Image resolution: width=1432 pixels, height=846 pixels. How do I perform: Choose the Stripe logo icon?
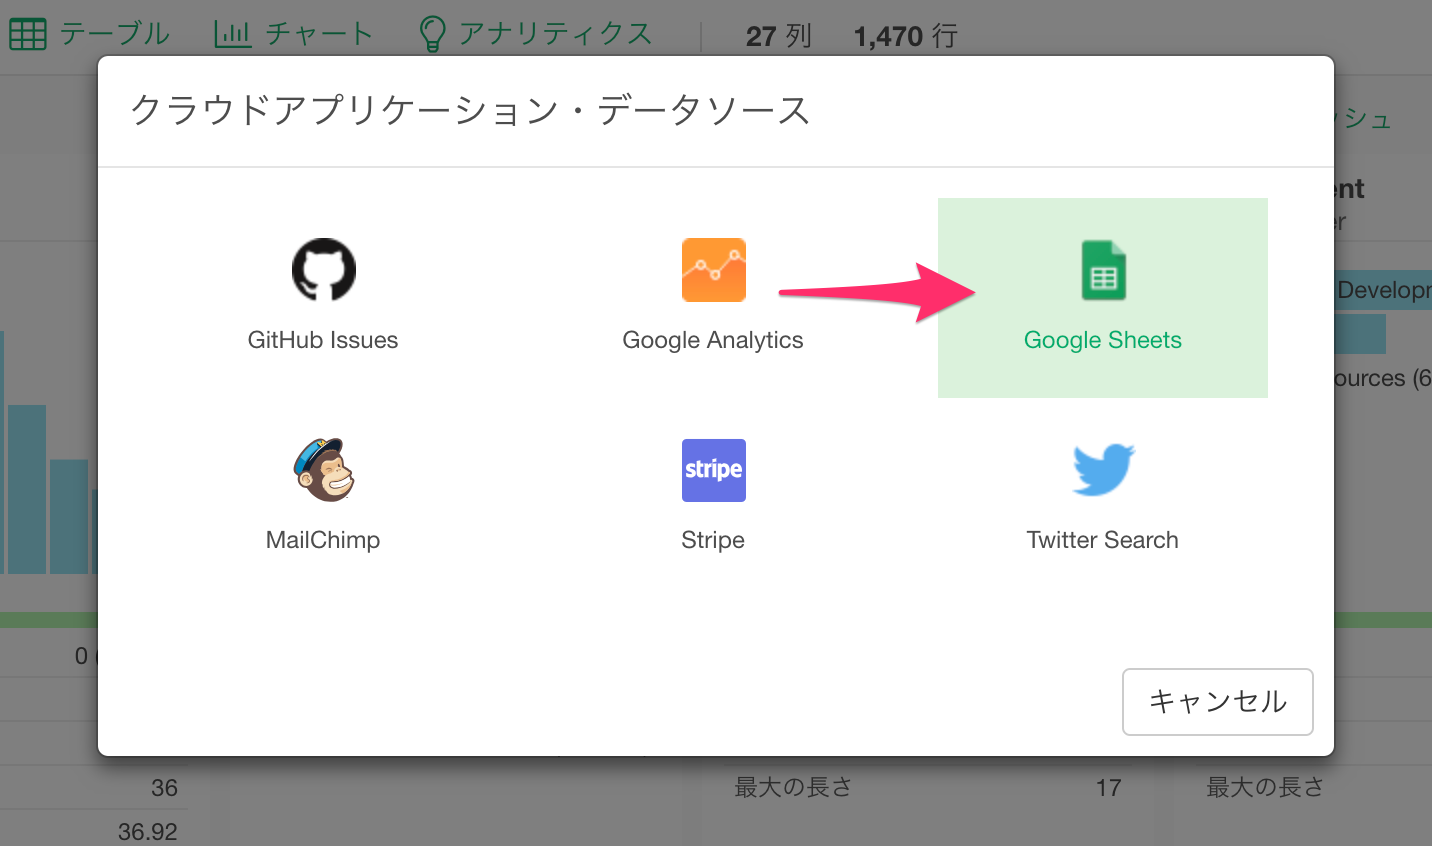(713, 470)
